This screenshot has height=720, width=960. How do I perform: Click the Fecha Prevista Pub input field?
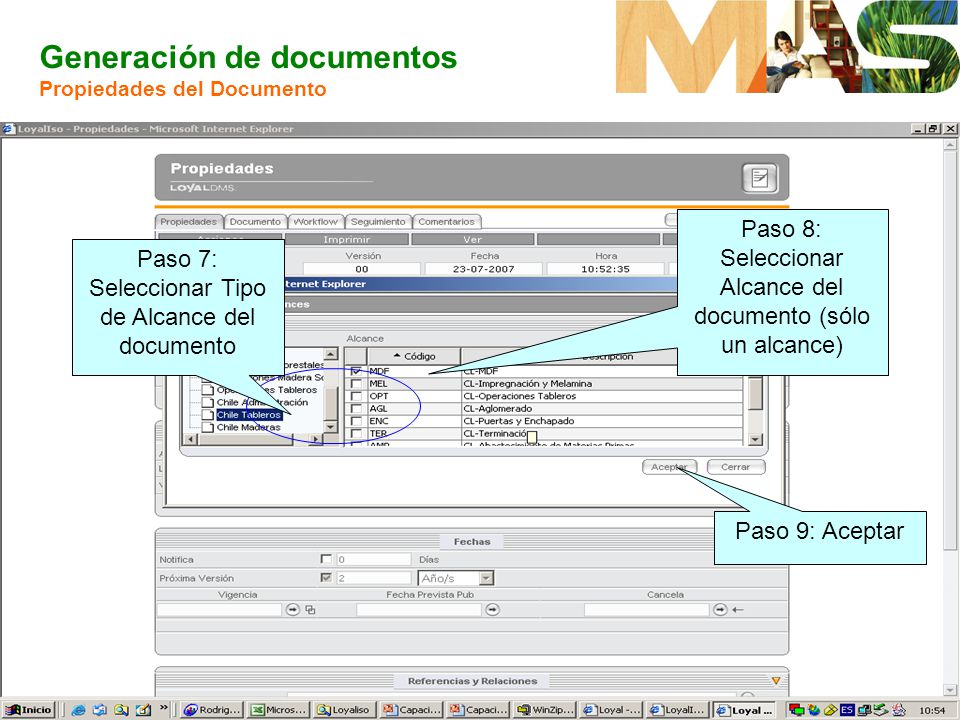418,610
